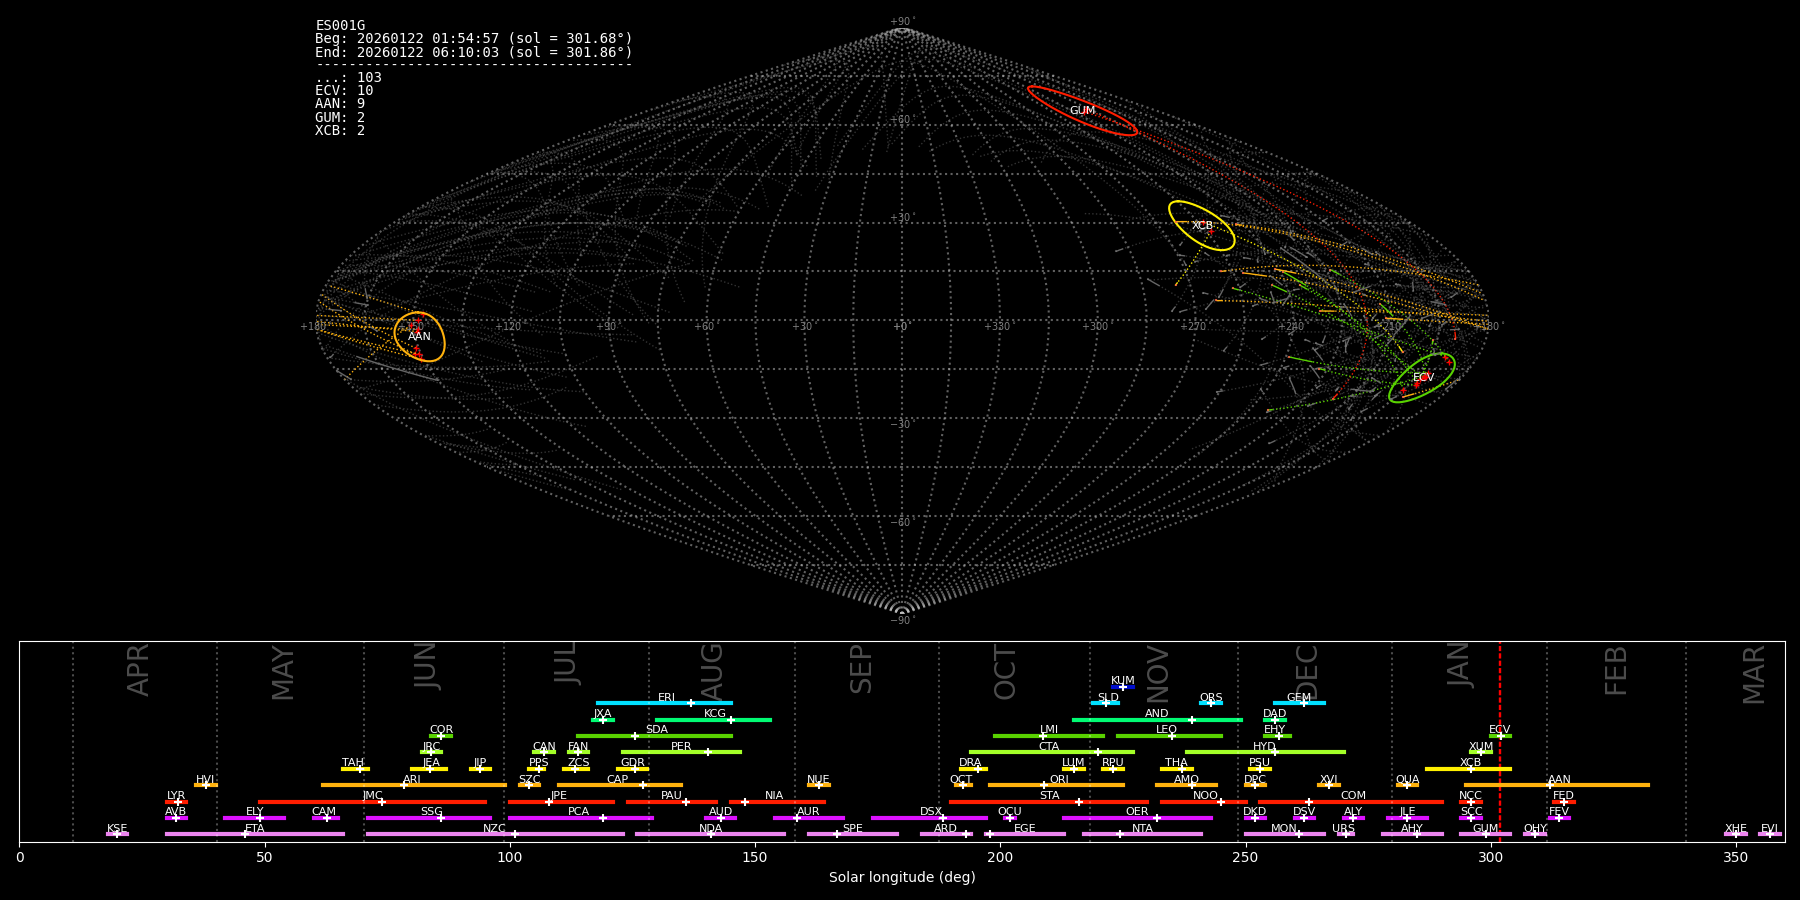Click the LYR shower label in the timeline
This screenshot has width=1800, height=900.
click(176, 796)
